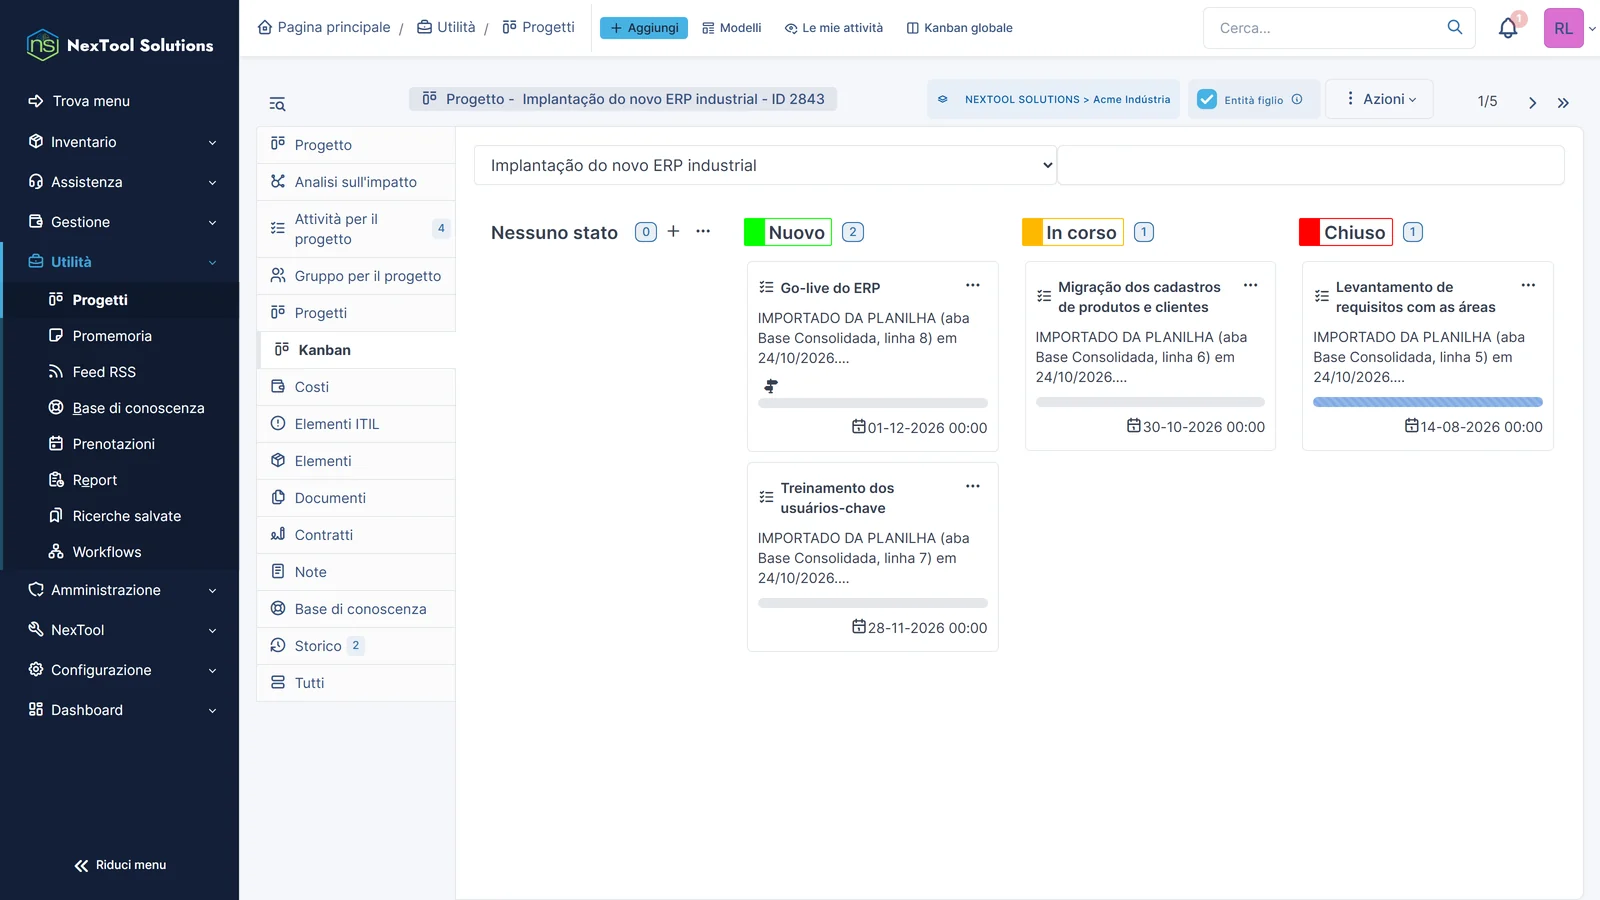Add card to Nessuno stato column
This screenshot has height=900, width=1600.
click(x=673, y=231)
